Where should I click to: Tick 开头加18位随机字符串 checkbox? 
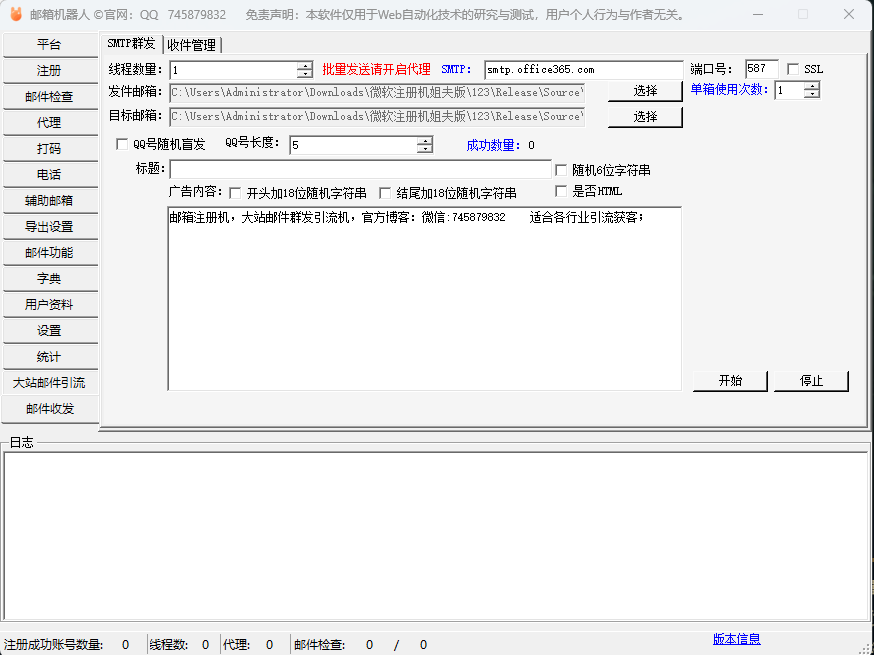[236, 193]
